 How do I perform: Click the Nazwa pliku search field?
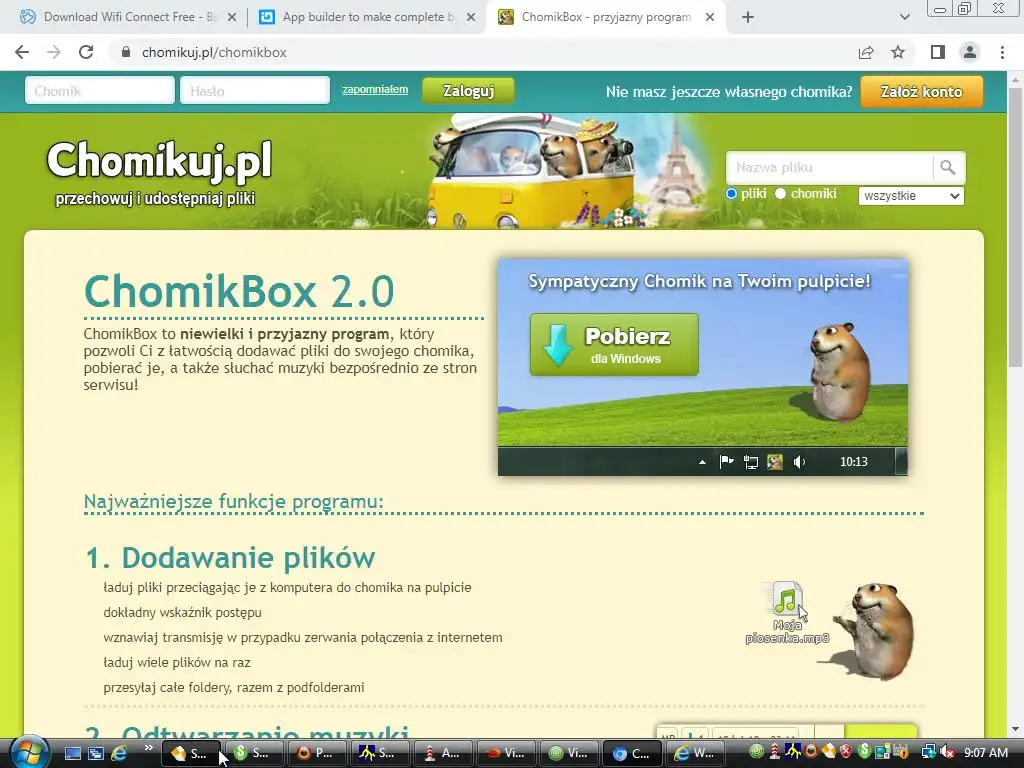pyautogui.click(x=829, y=167)
